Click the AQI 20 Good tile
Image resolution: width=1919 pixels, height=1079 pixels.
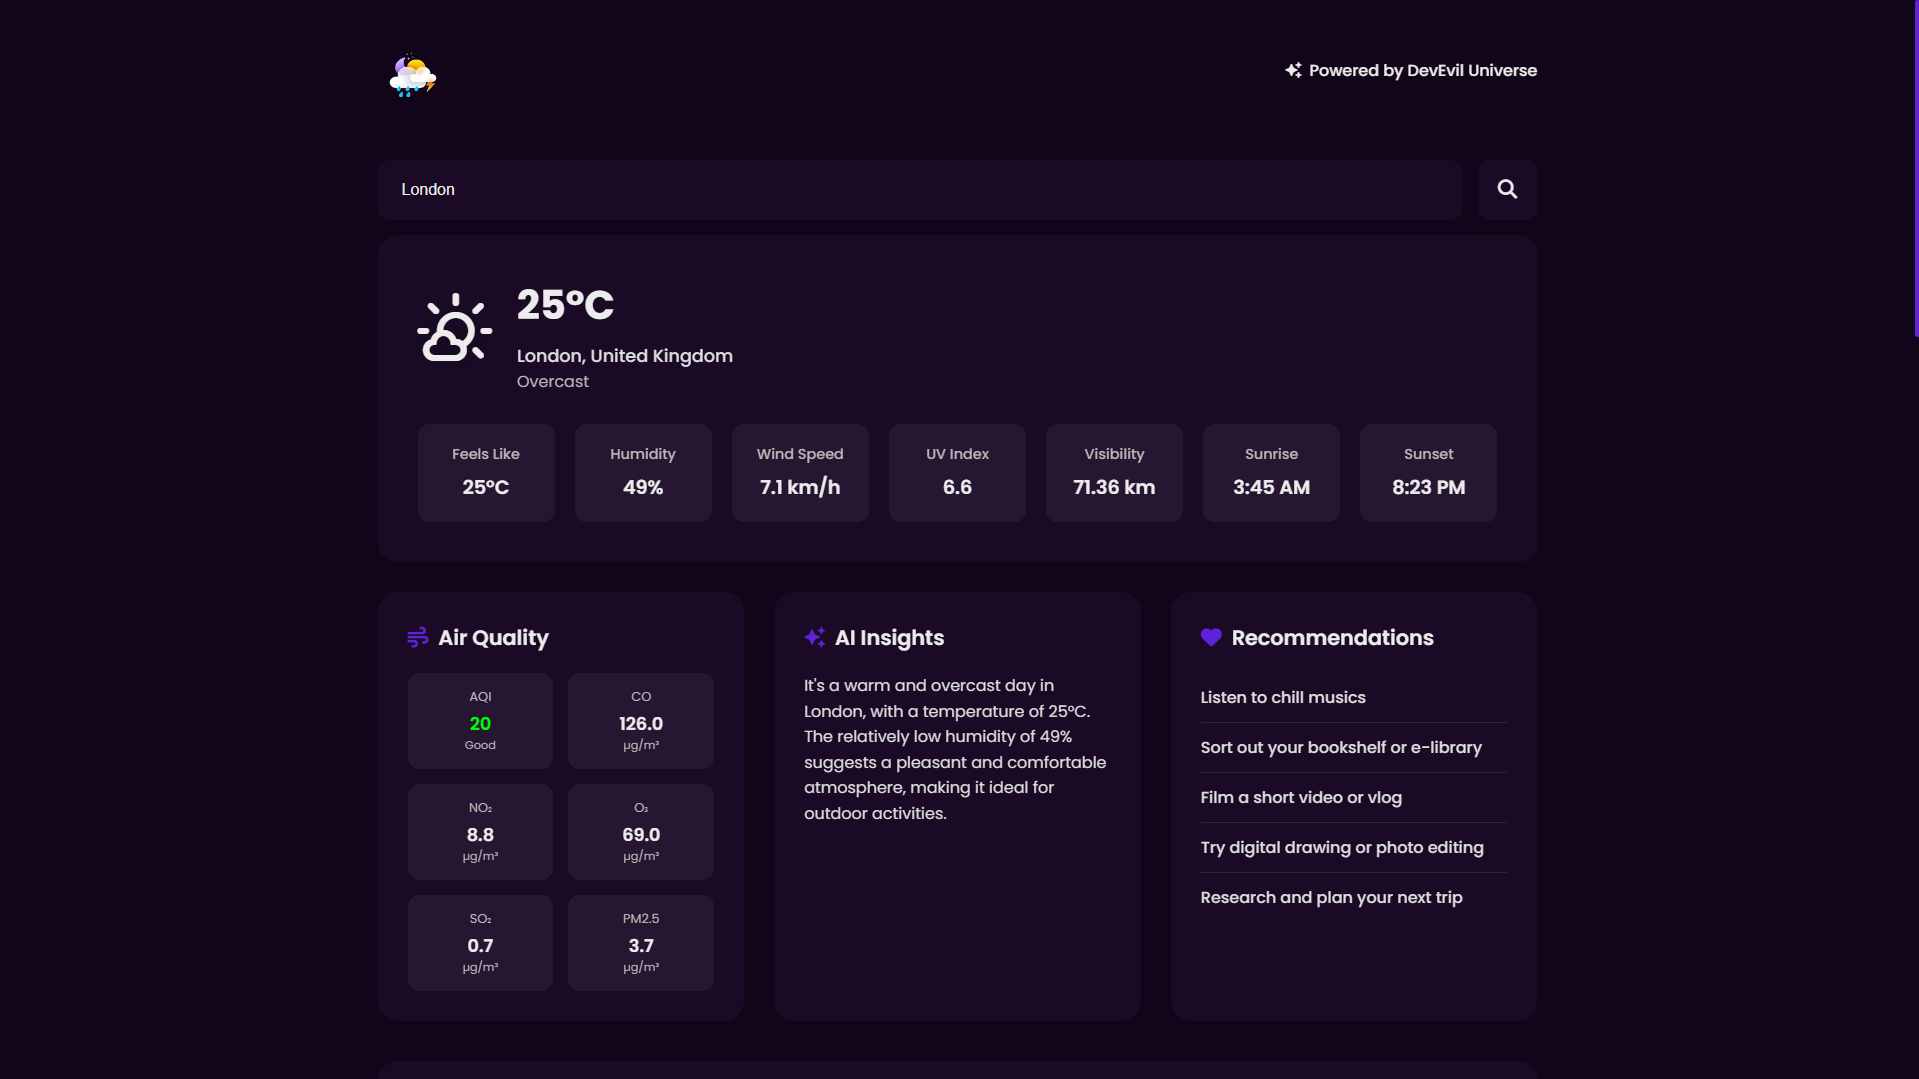[480, 721]
